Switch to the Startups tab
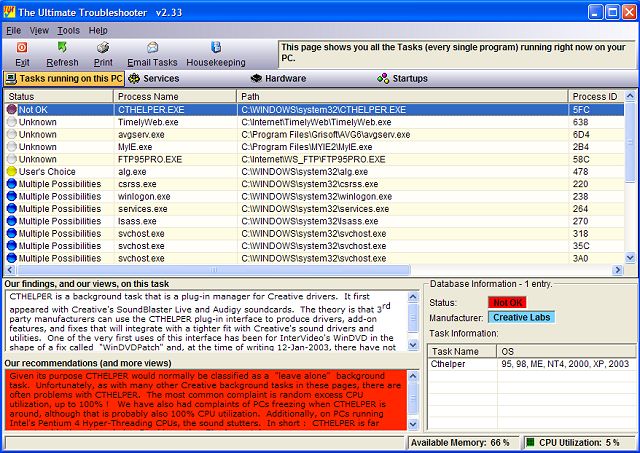 [x=403, y=78]
